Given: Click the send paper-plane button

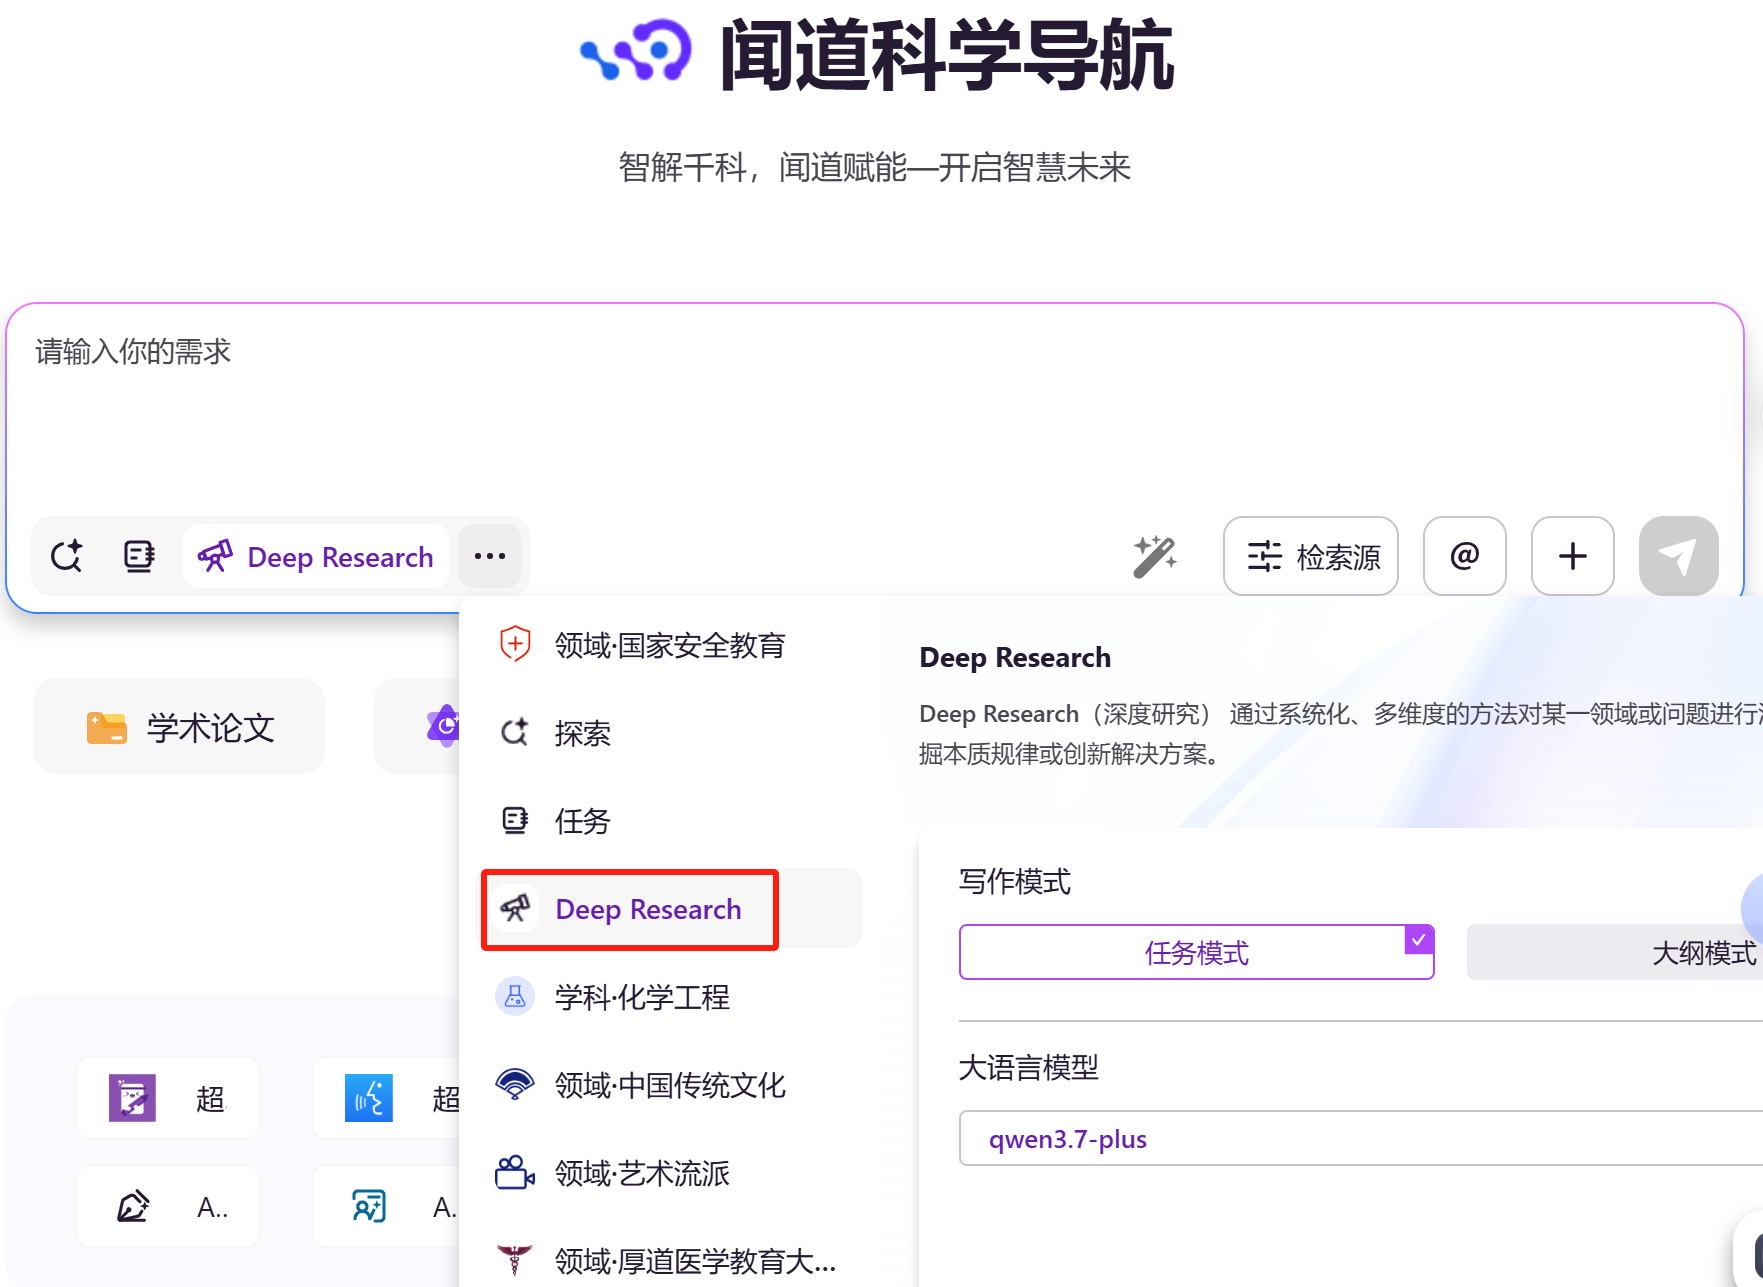Looking at the screenshot, I should [1679, 556].
